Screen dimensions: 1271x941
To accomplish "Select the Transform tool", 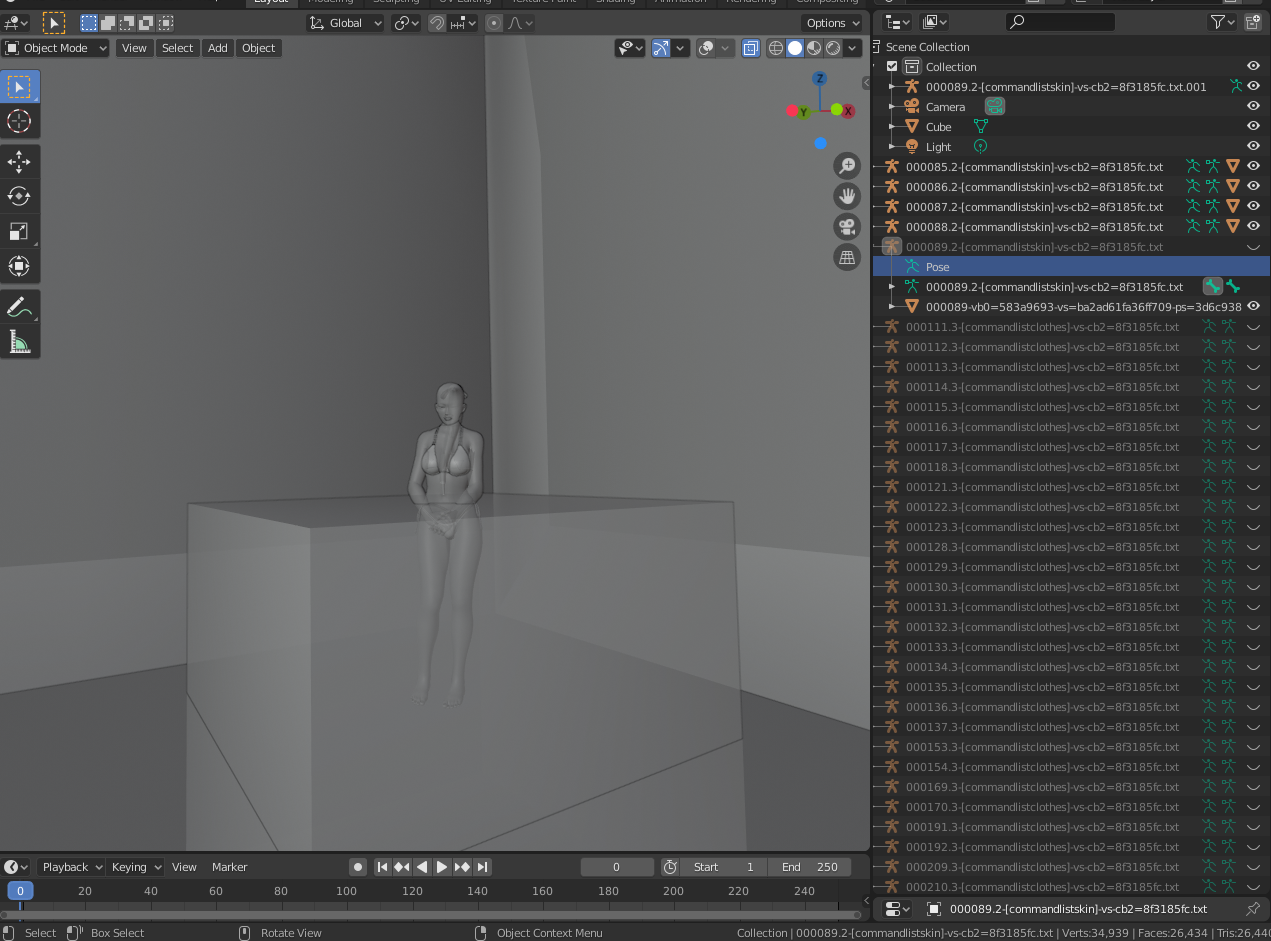I will coord(19,265).
